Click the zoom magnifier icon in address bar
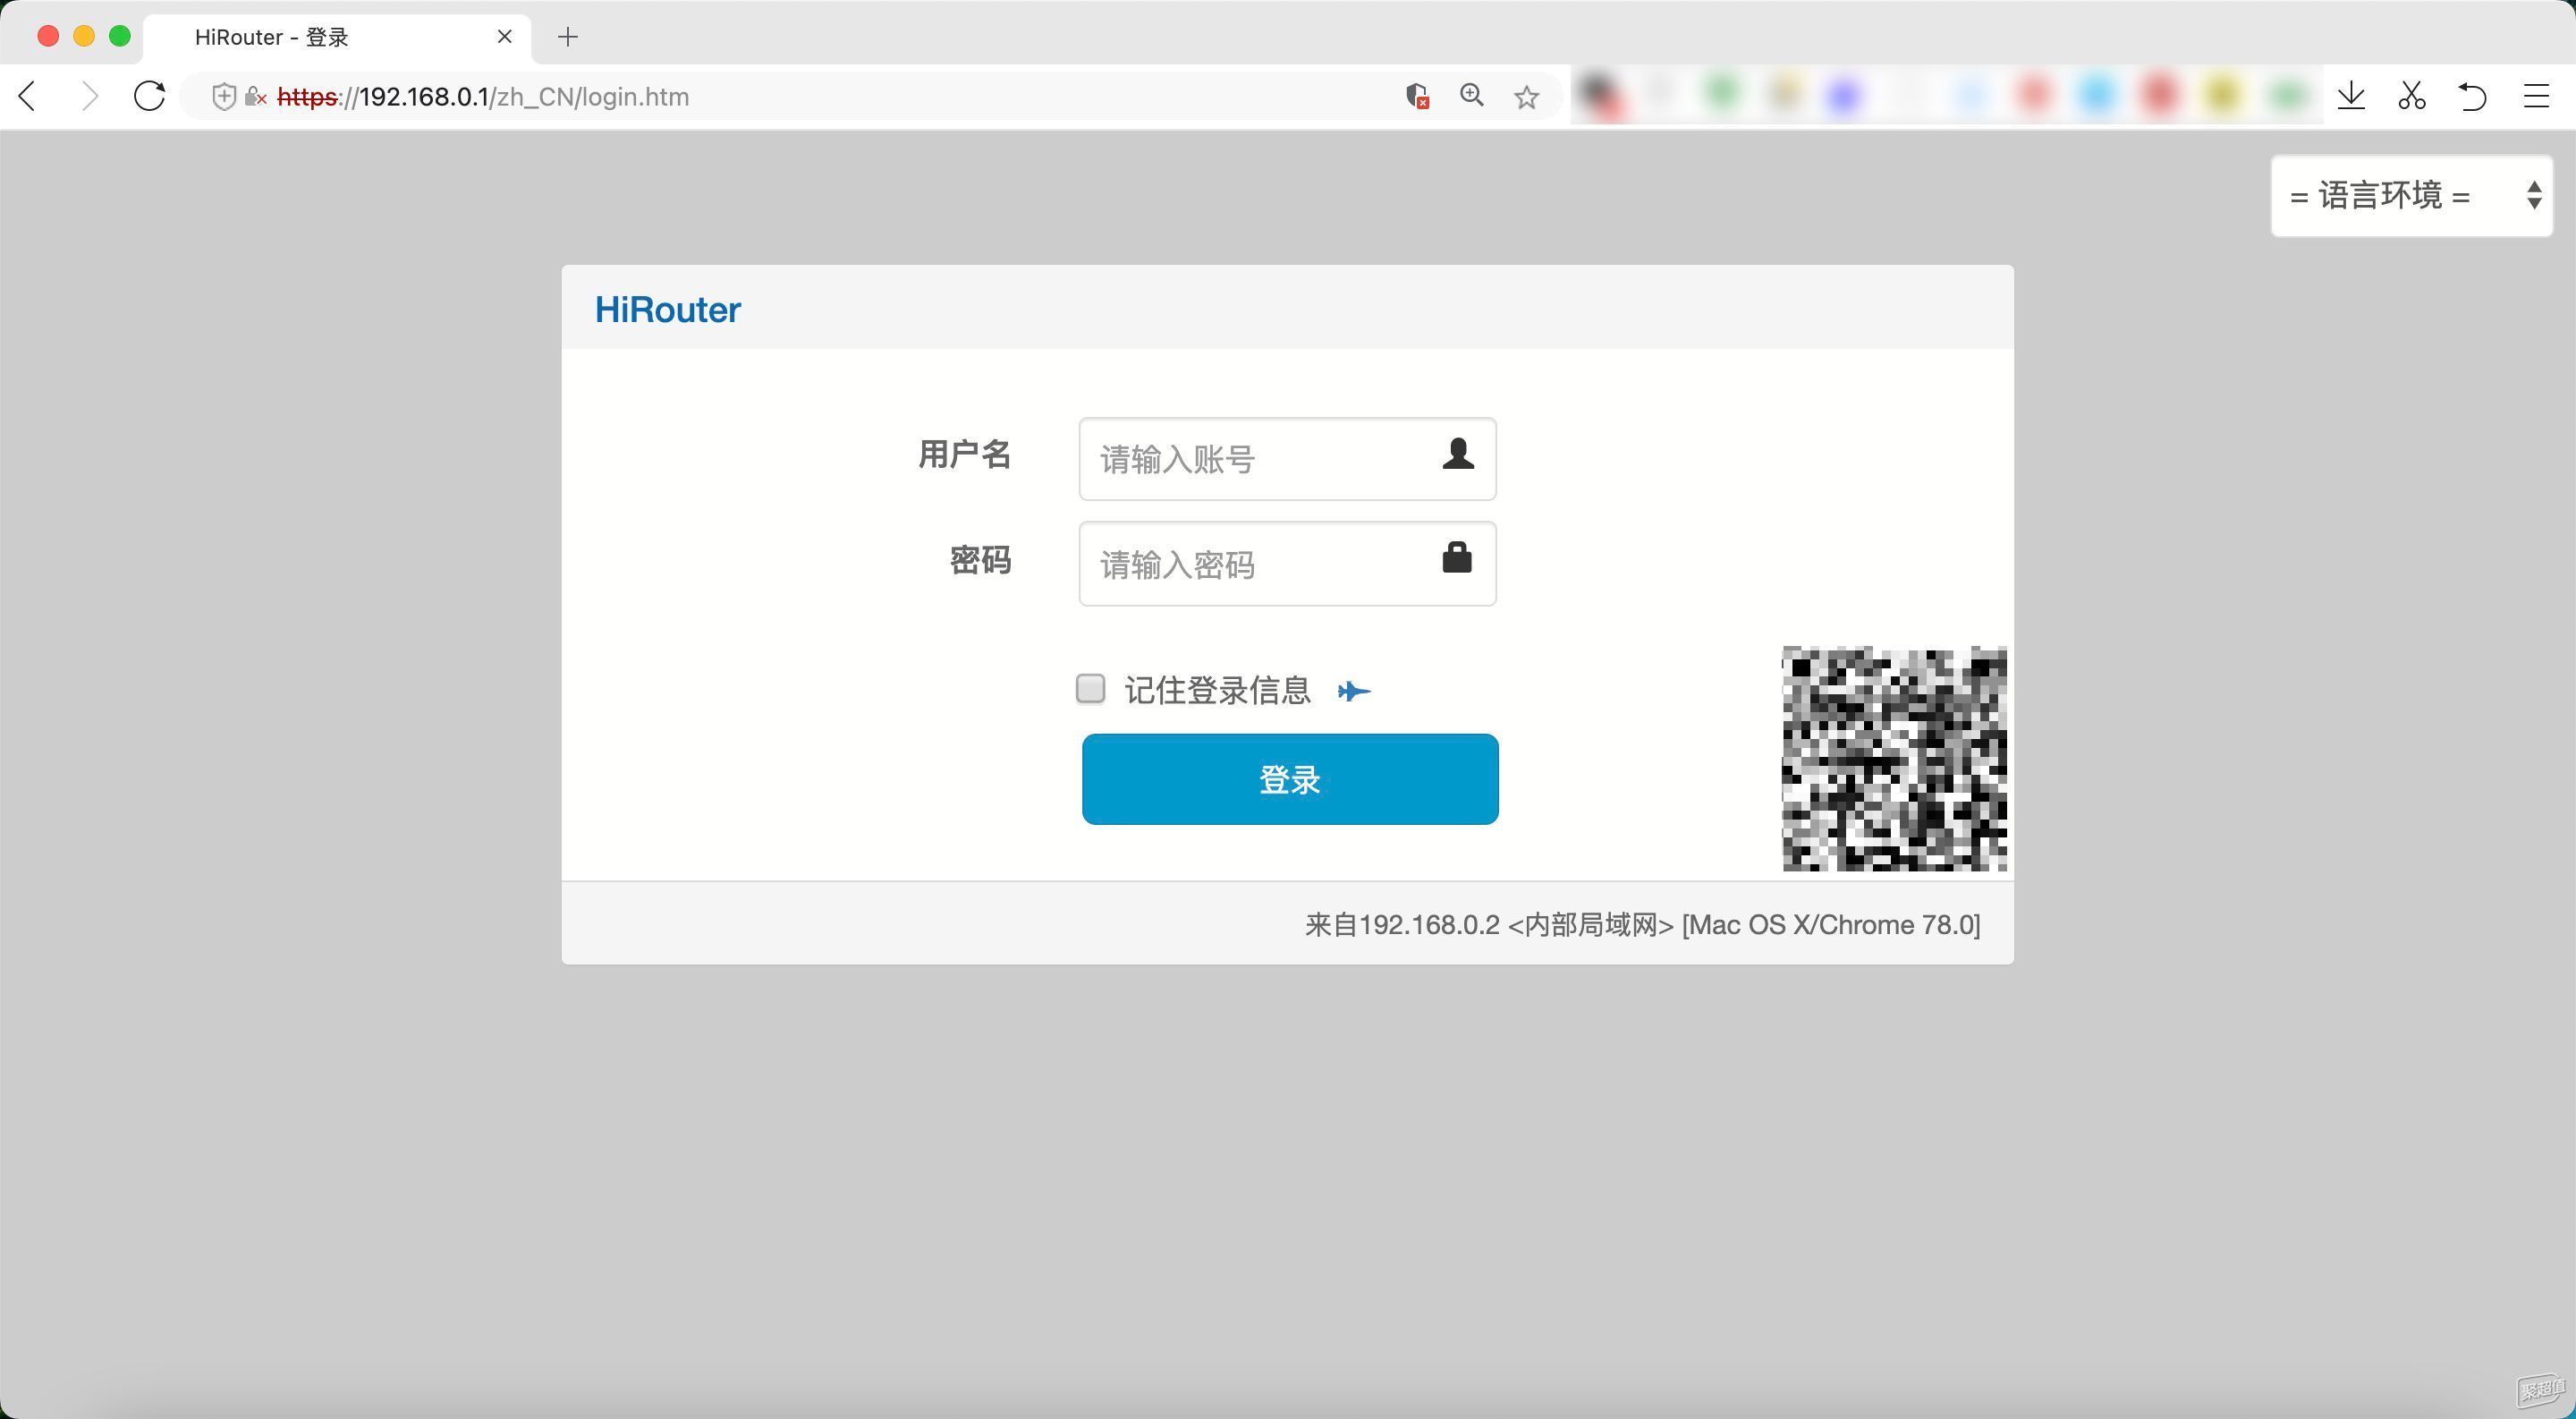Viewport: 2576px width, 1419px height. tap(1471, 95)
